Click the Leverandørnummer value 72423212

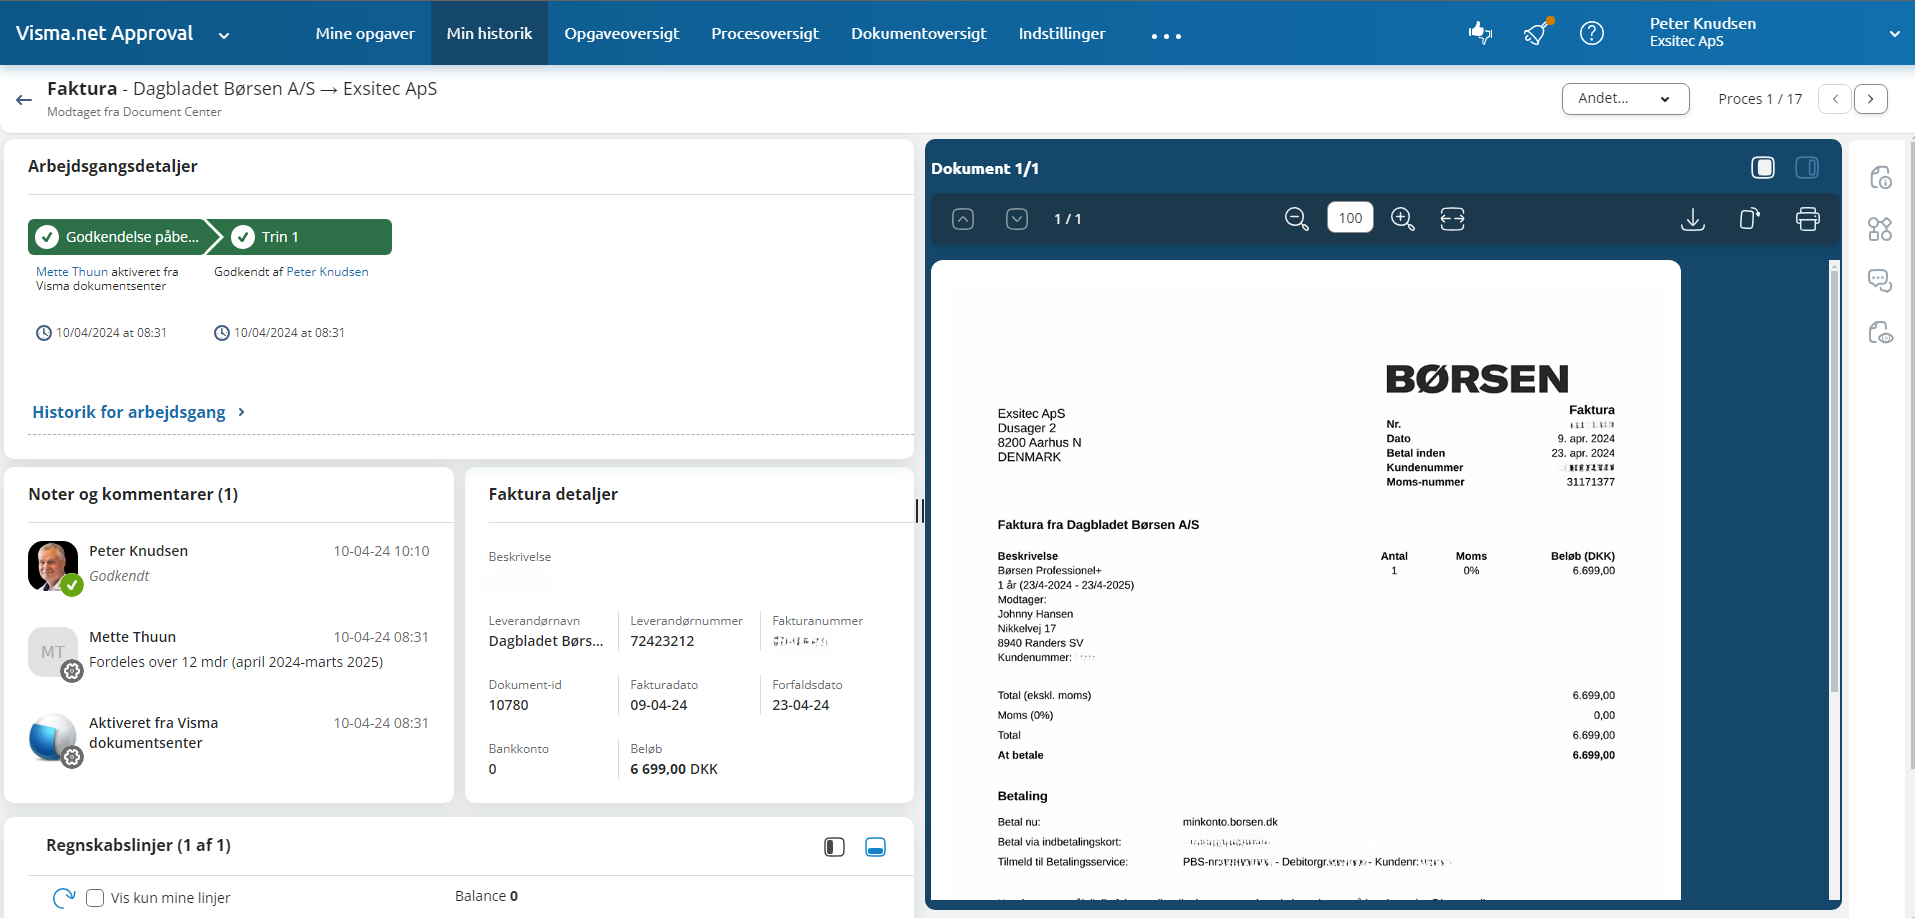pos(662,641)
